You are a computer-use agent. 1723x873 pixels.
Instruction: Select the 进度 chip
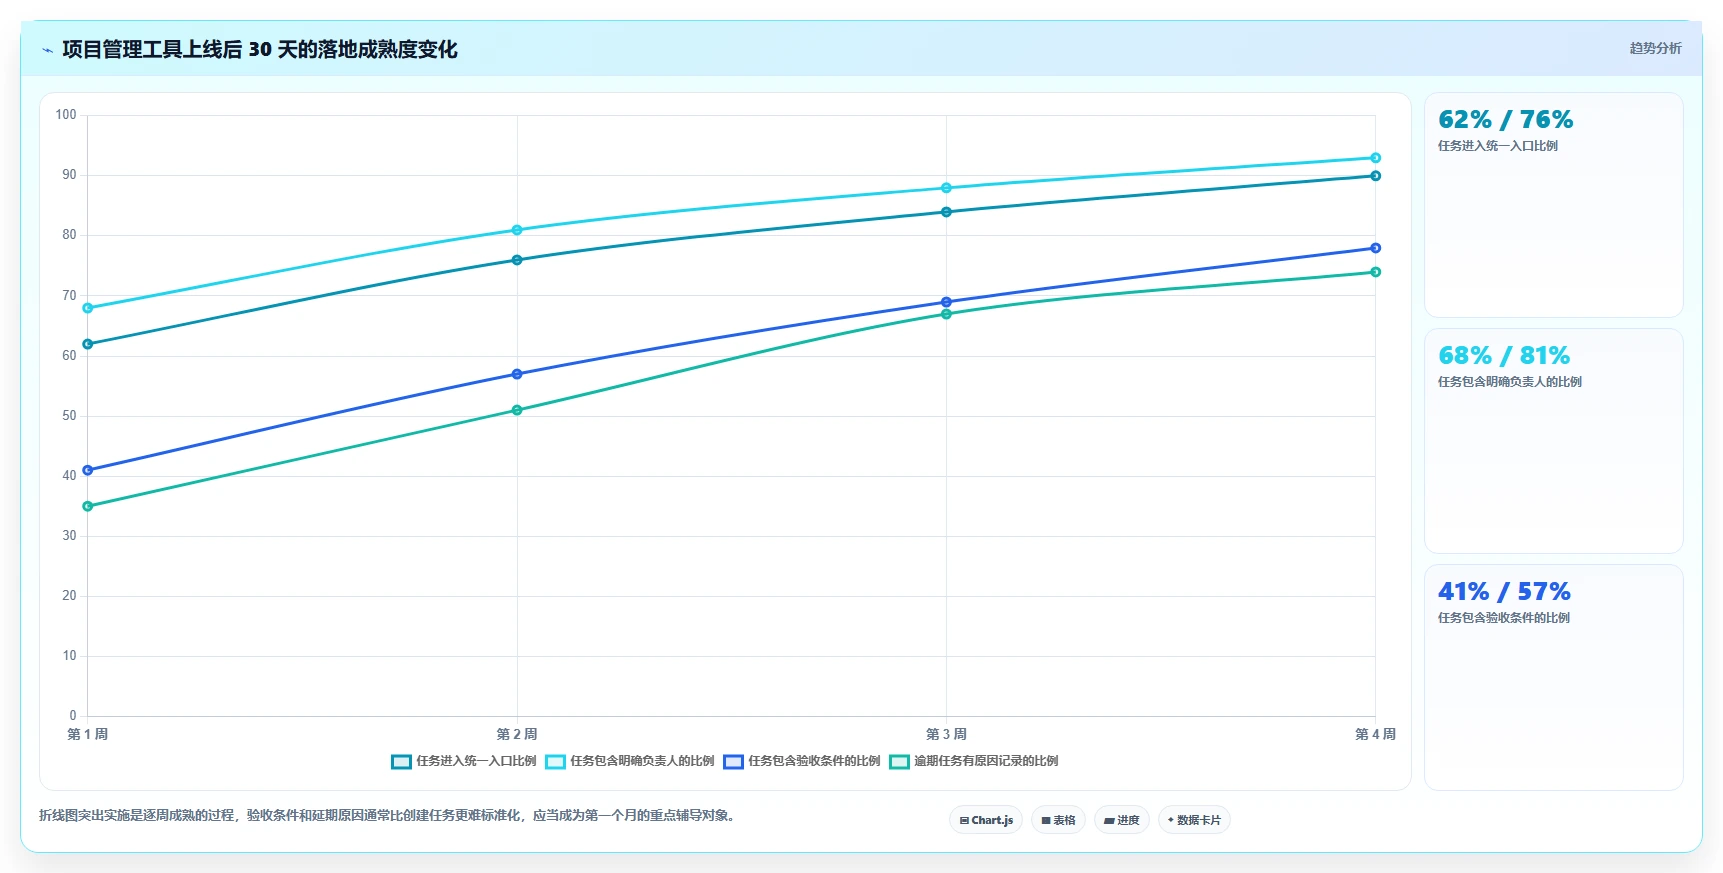(x=1122, y=820)
